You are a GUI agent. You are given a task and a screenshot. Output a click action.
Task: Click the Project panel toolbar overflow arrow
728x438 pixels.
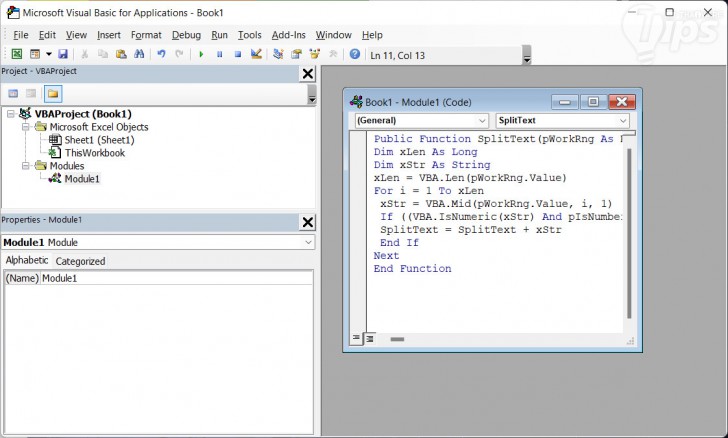click(312, 94)
